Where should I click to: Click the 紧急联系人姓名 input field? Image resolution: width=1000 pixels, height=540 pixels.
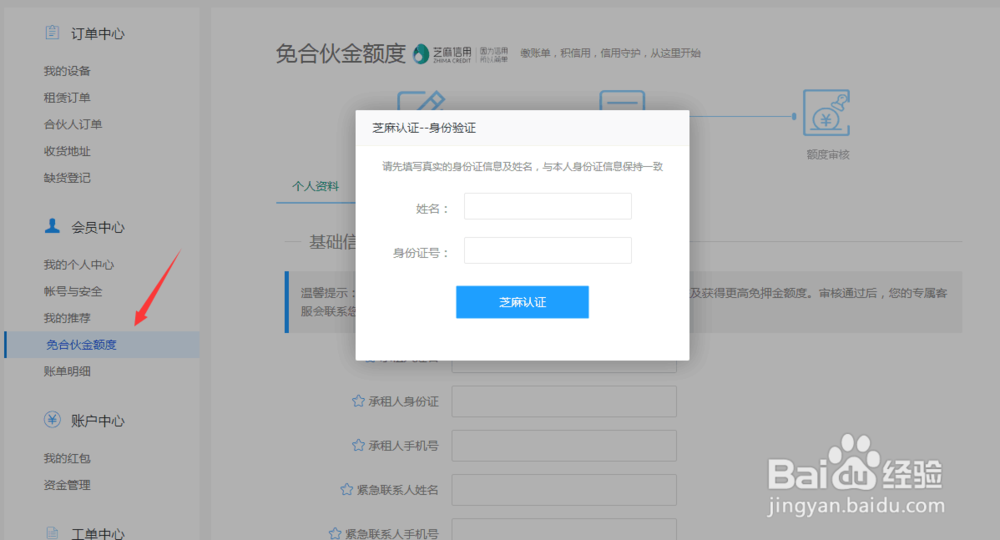tap(564, 490)
